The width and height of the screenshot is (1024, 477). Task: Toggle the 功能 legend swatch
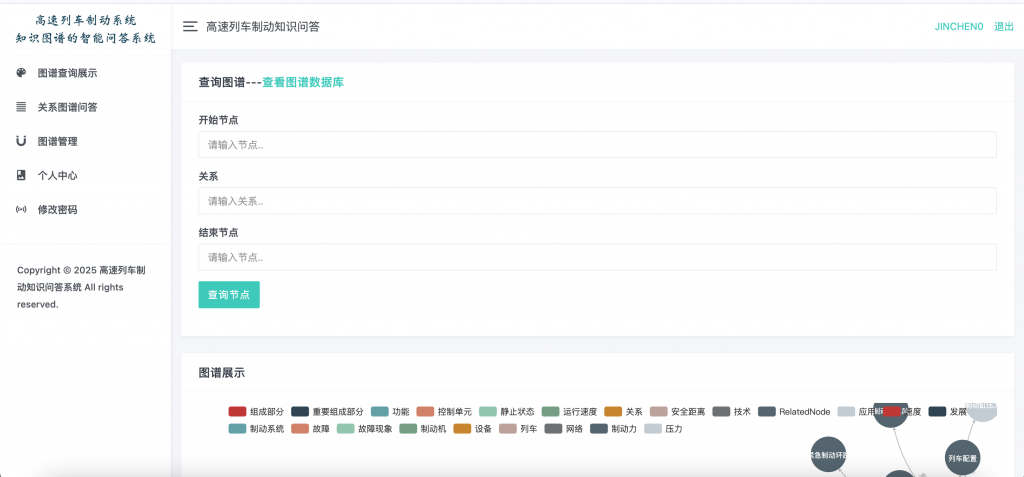tap(379, 412)
